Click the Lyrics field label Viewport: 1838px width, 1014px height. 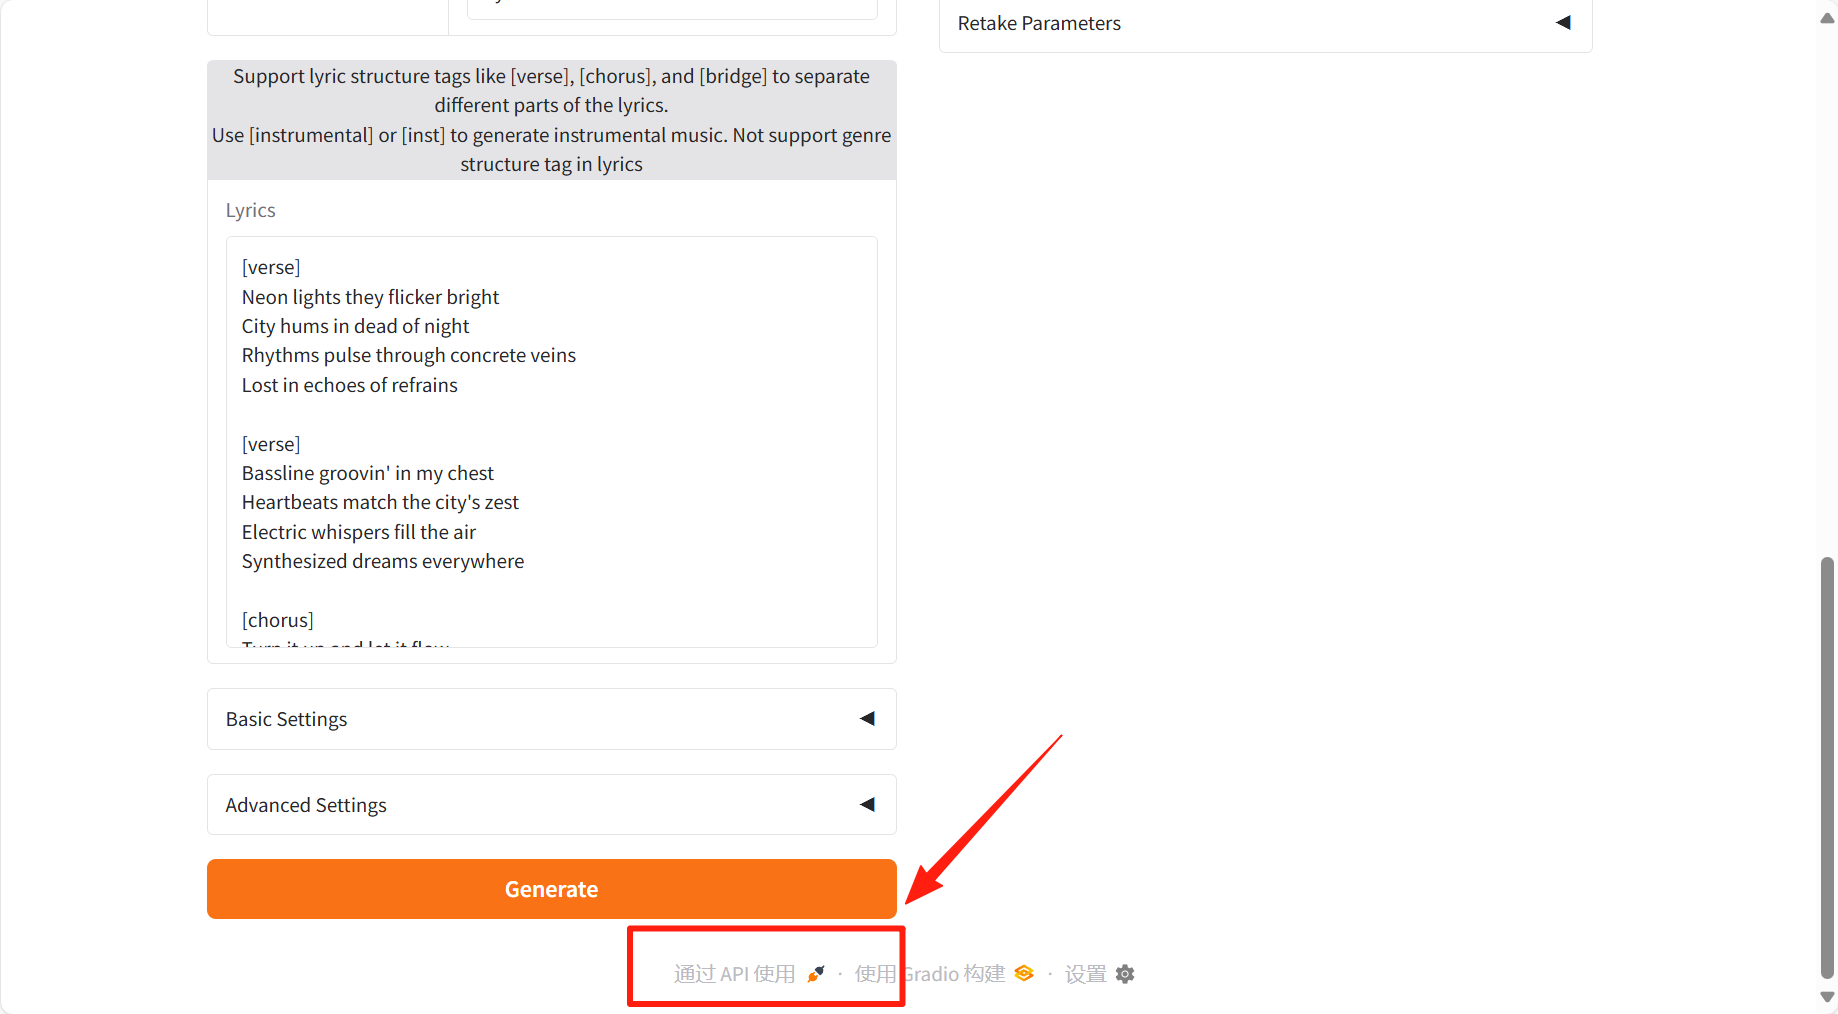pos(250,210)
